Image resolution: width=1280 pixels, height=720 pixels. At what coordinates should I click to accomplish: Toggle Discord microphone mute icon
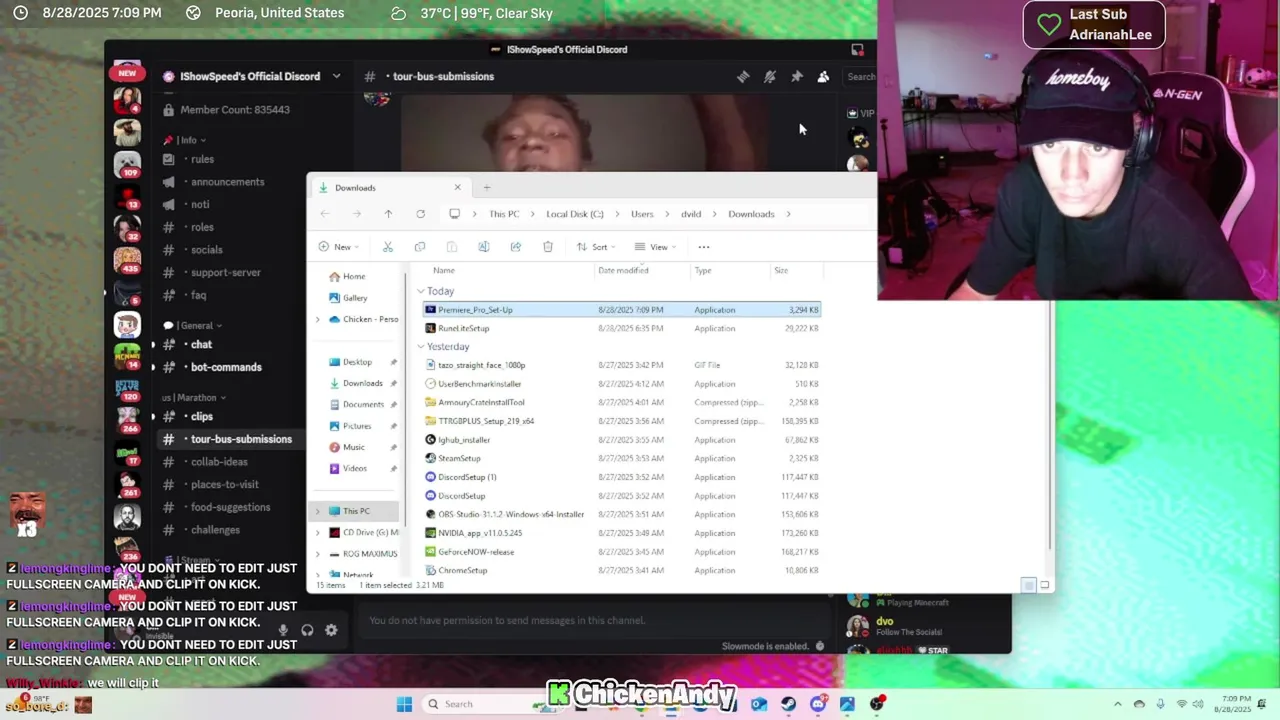[283, 630]
